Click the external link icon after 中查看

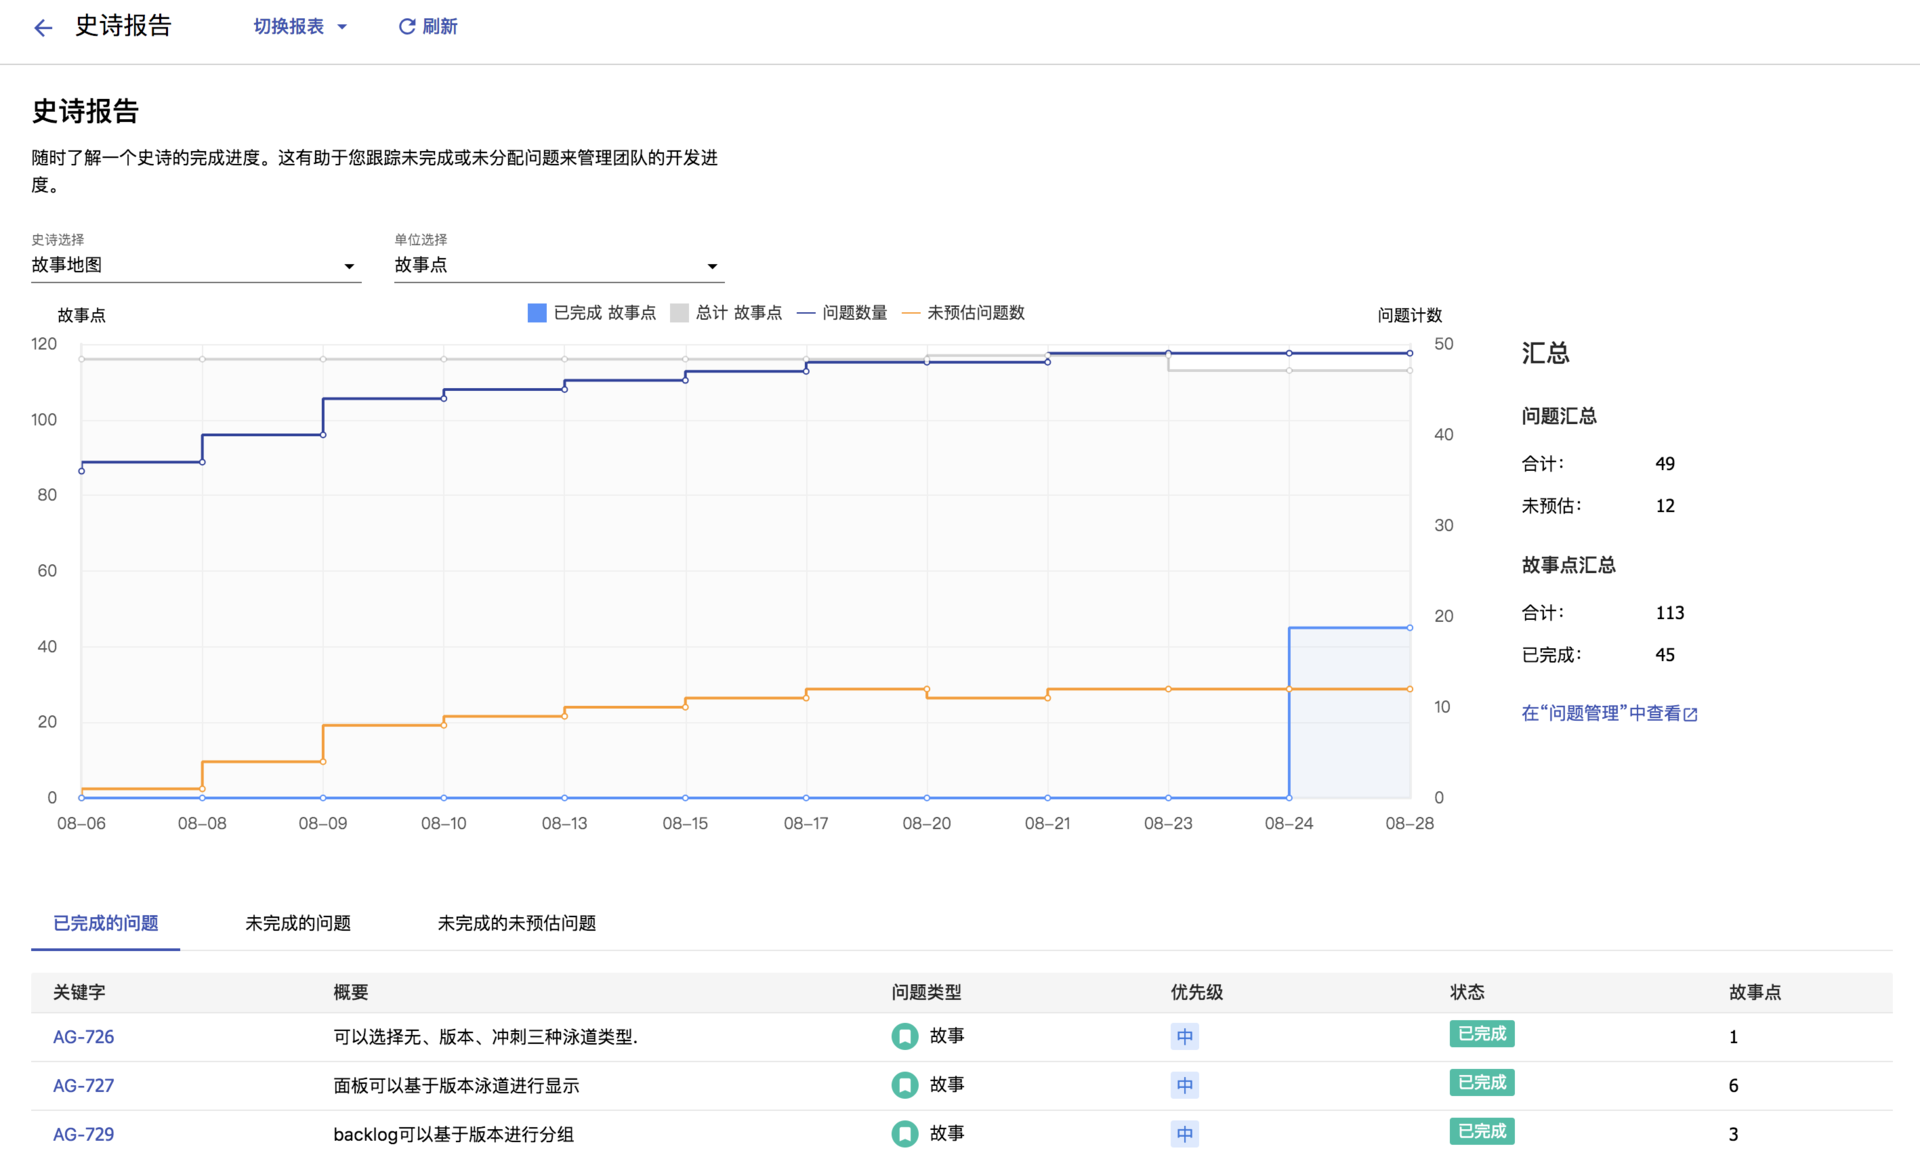(x=1691, y=714)
